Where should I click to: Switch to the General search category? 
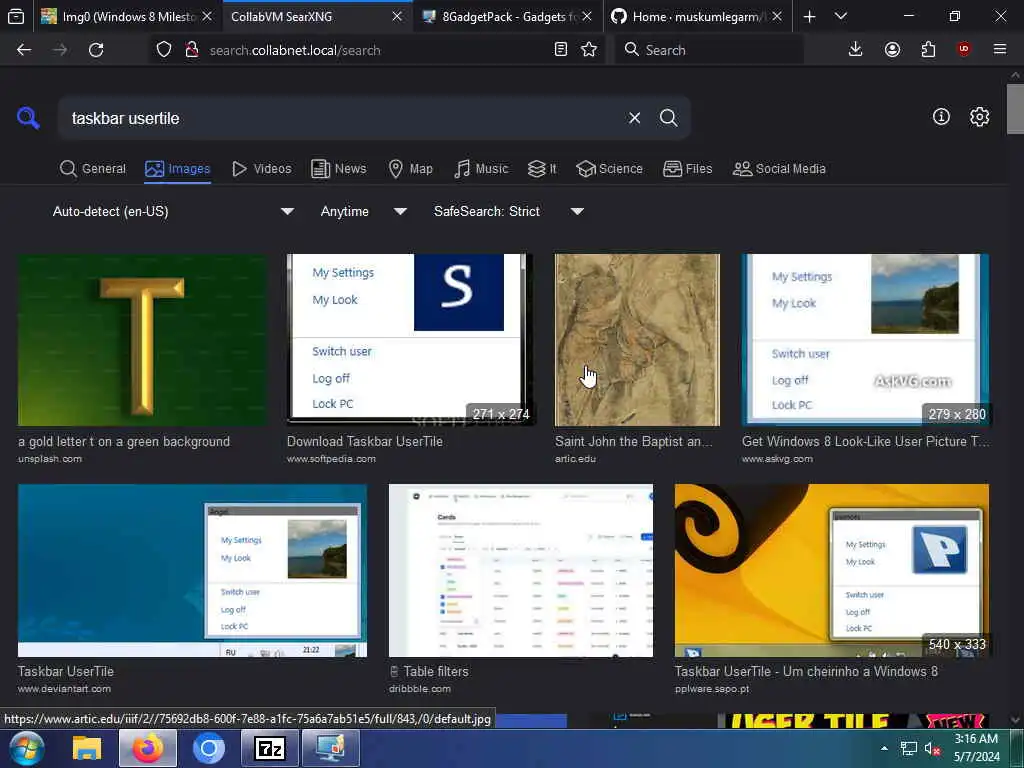pos(92,168)
